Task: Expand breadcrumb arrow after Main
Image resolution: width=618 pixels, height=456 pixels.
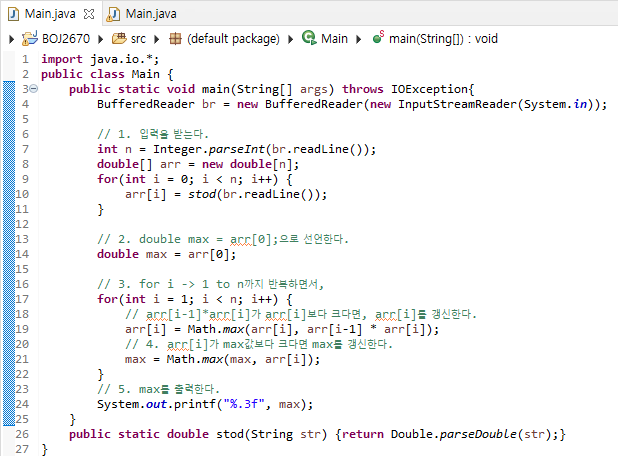Action: coord(358,39)
